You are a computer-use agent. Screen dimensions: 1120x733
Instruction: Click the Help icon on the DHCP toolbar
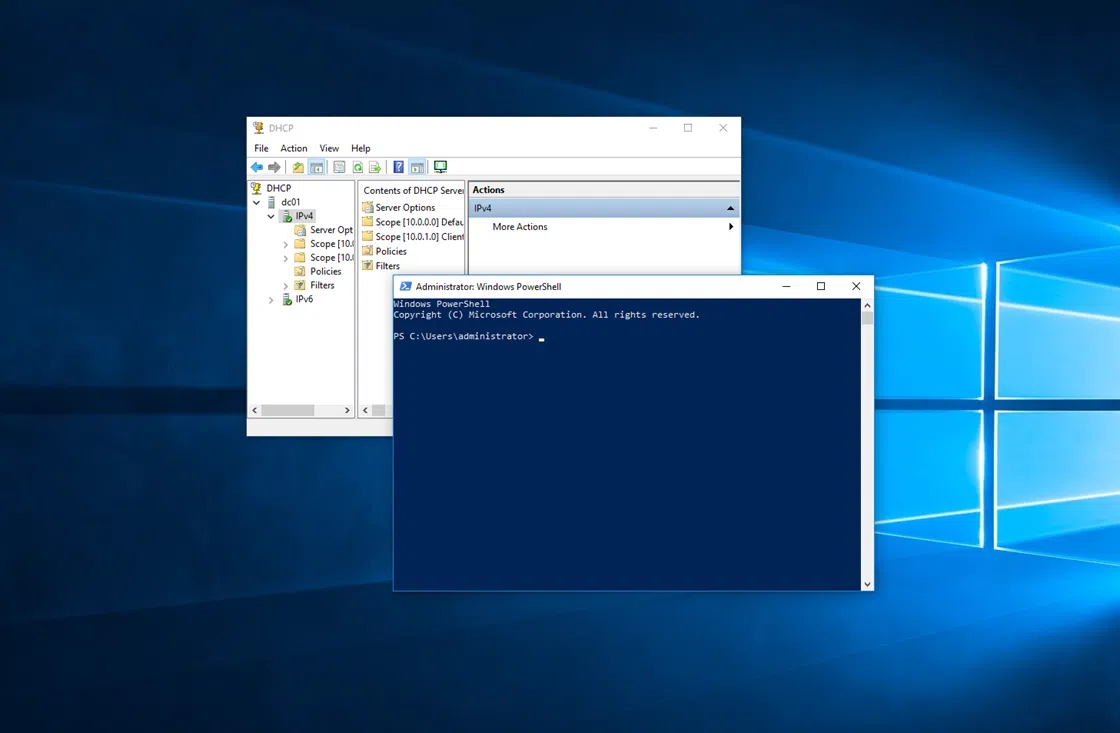[x=397, y=166]
